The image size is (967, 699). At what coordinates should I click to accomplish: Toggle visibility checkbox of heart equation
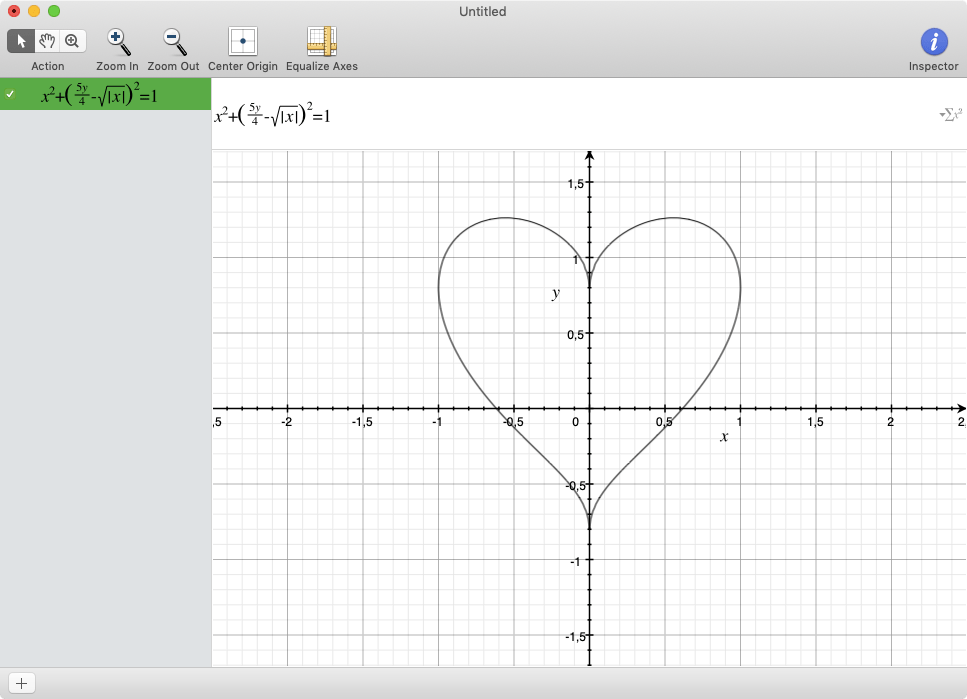[x=10, y=94]
